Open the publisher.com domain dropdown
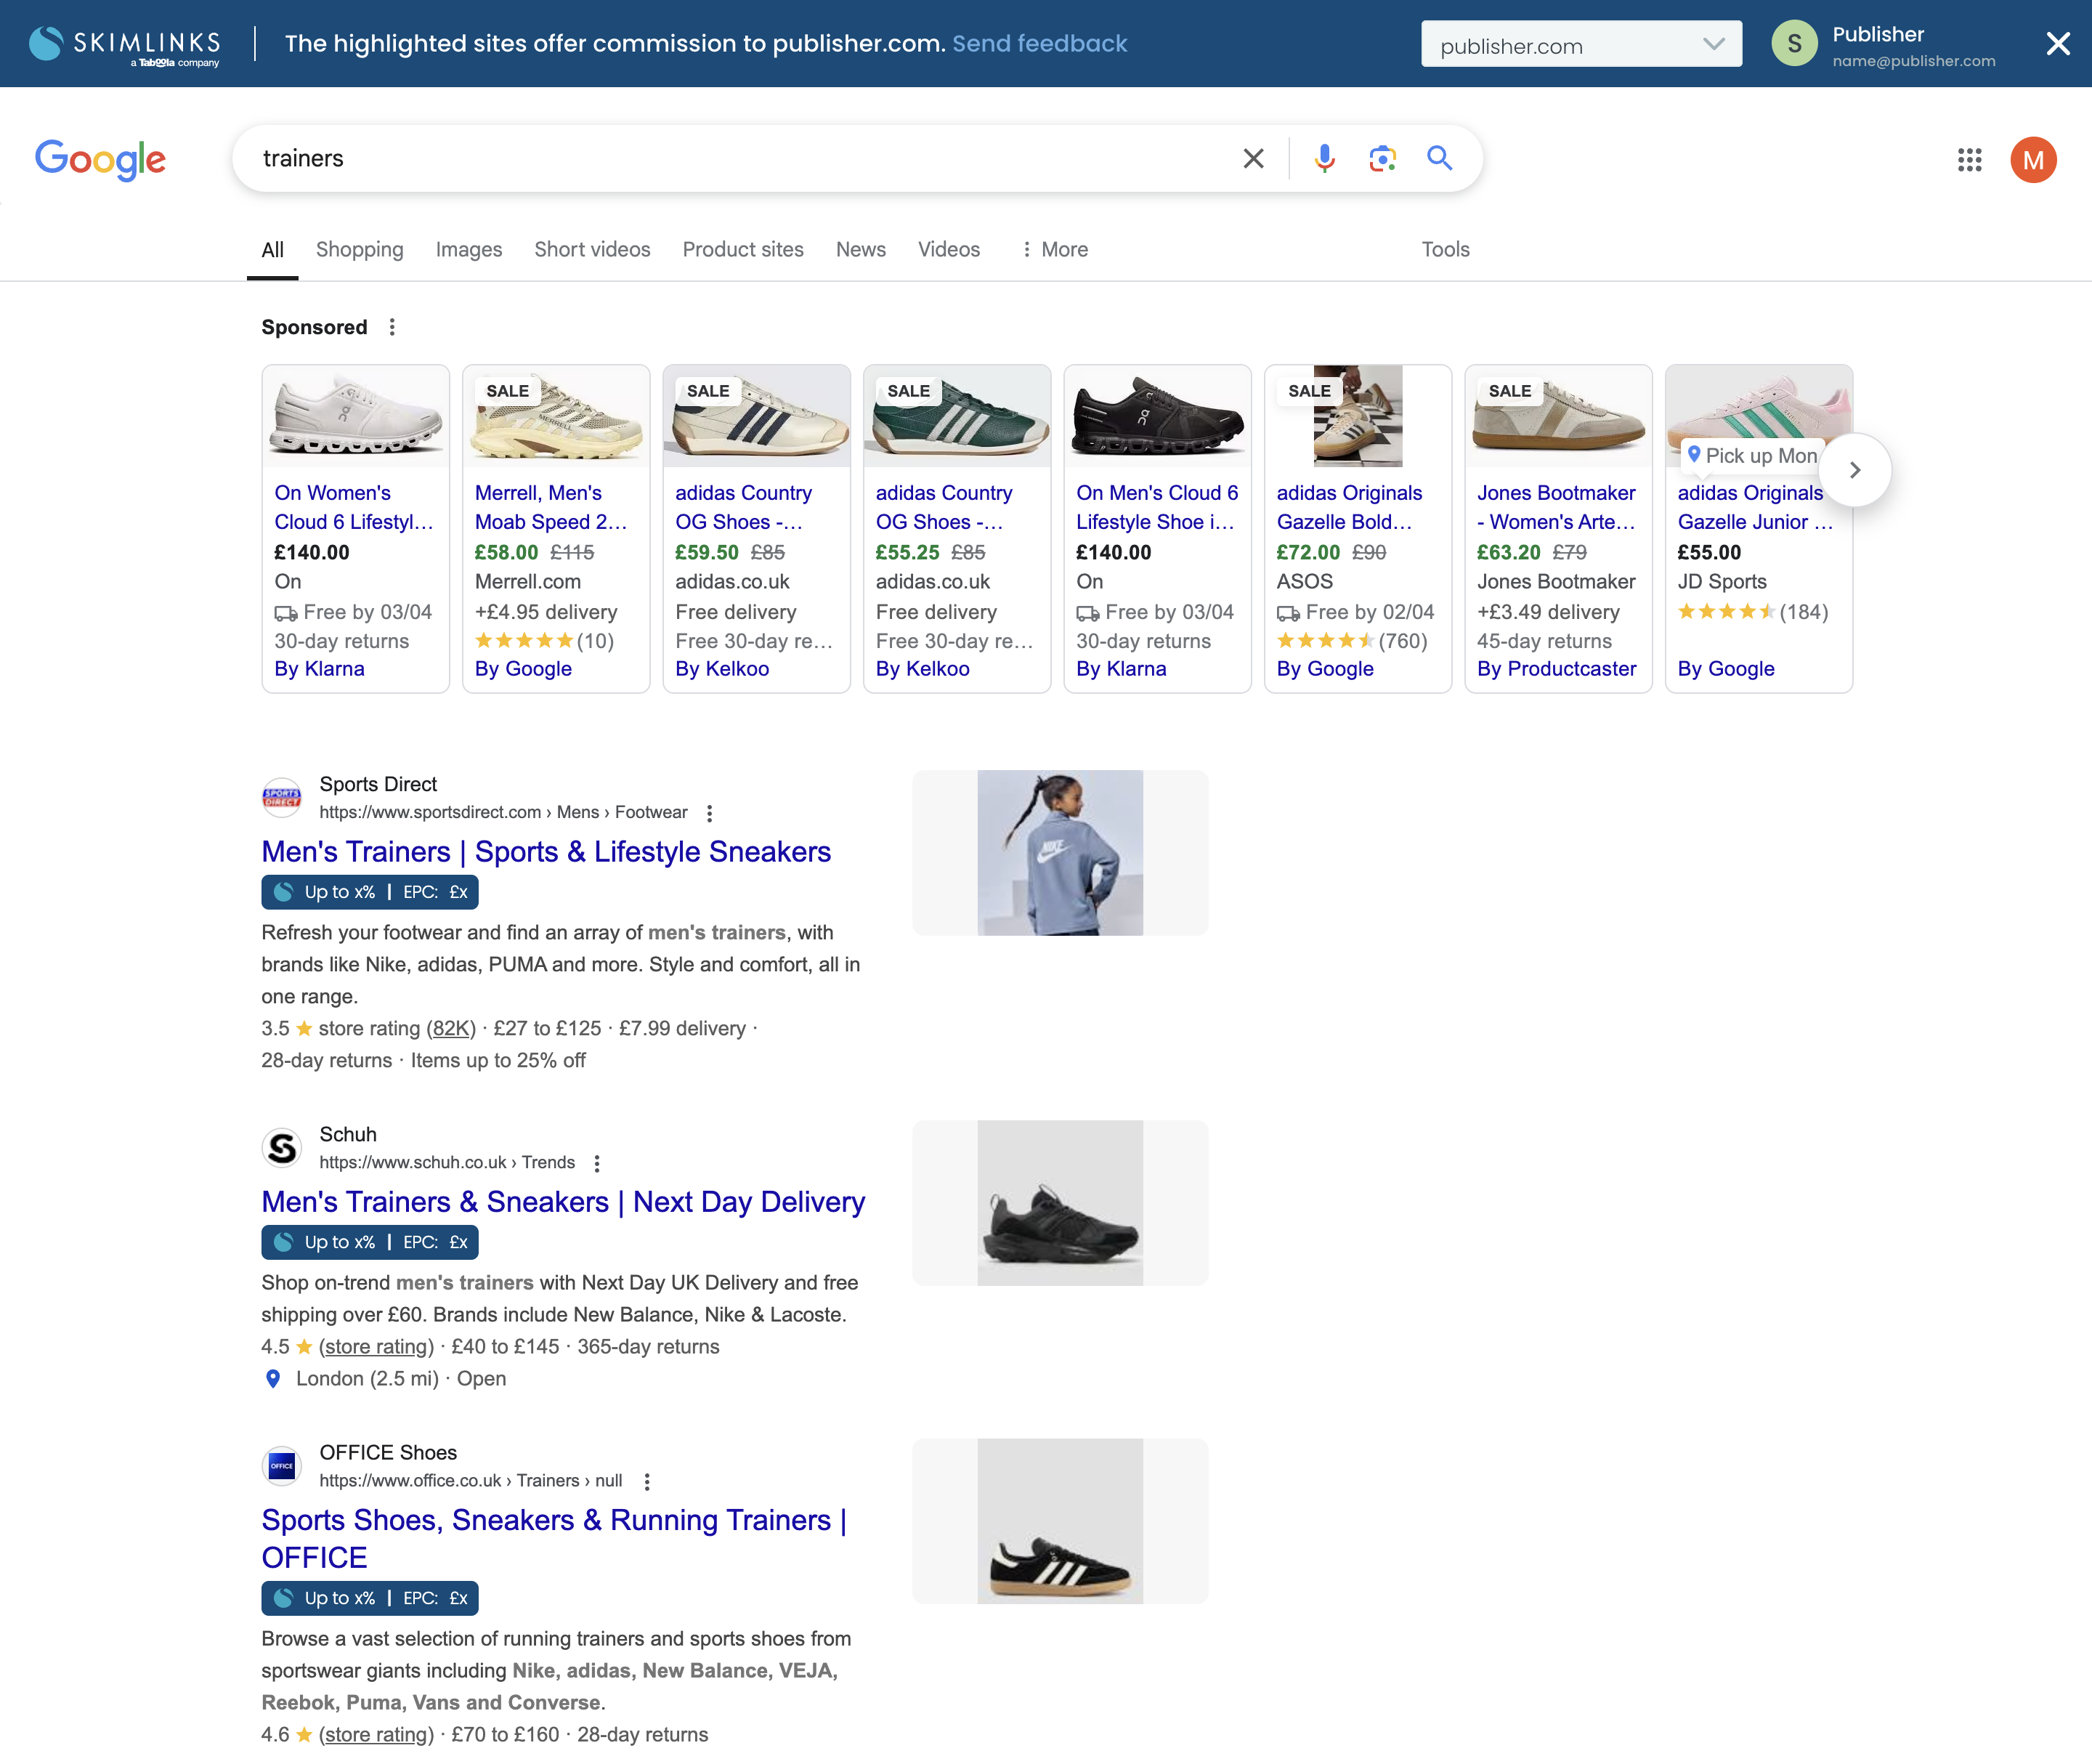Image resolution: width=2092 pixels, height=1764 pixels. click(x=1581, y=44)
